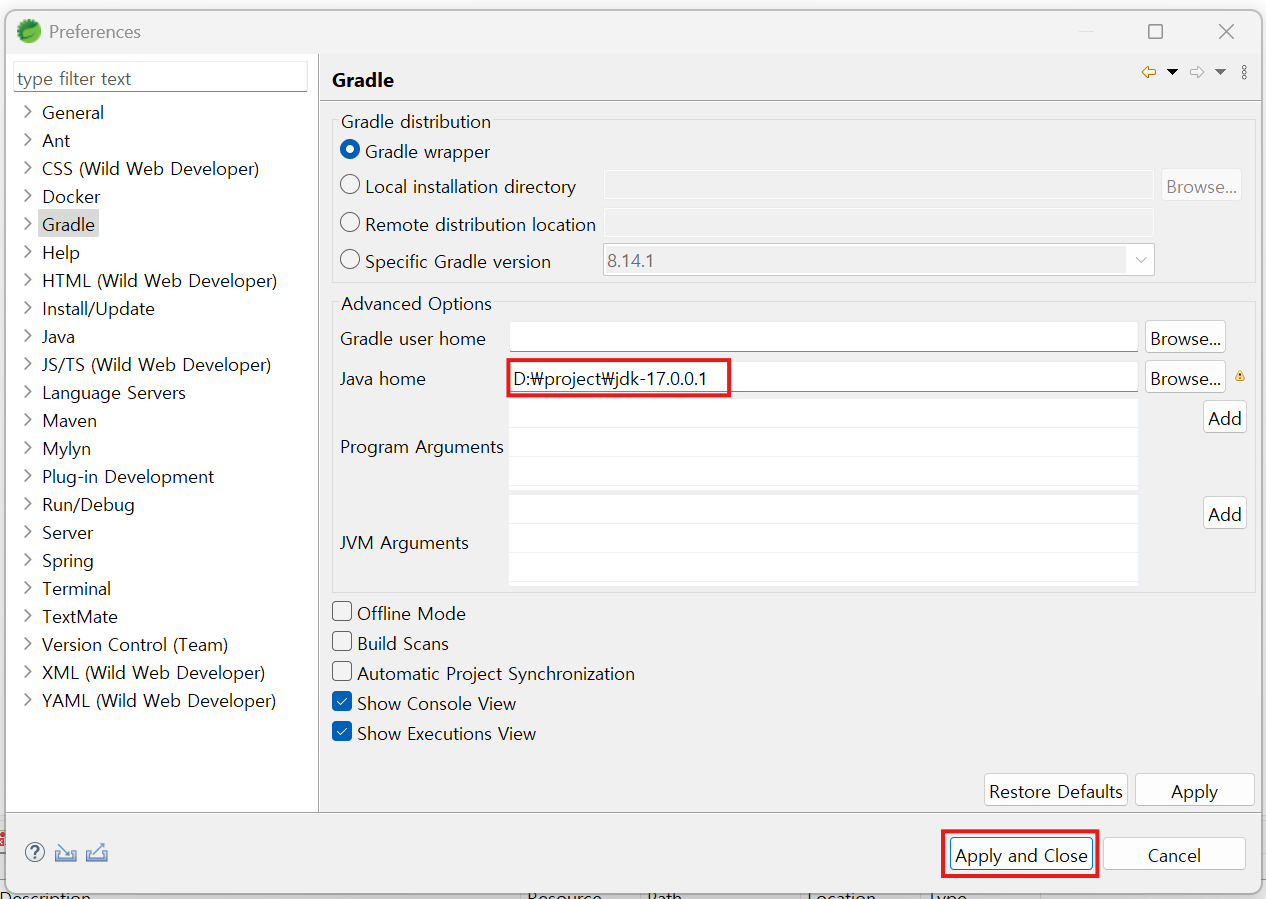Viewport: 1266px width, 899px height.
Task: Select the Gradle wrapper radio button
Action: click(350, 150)
